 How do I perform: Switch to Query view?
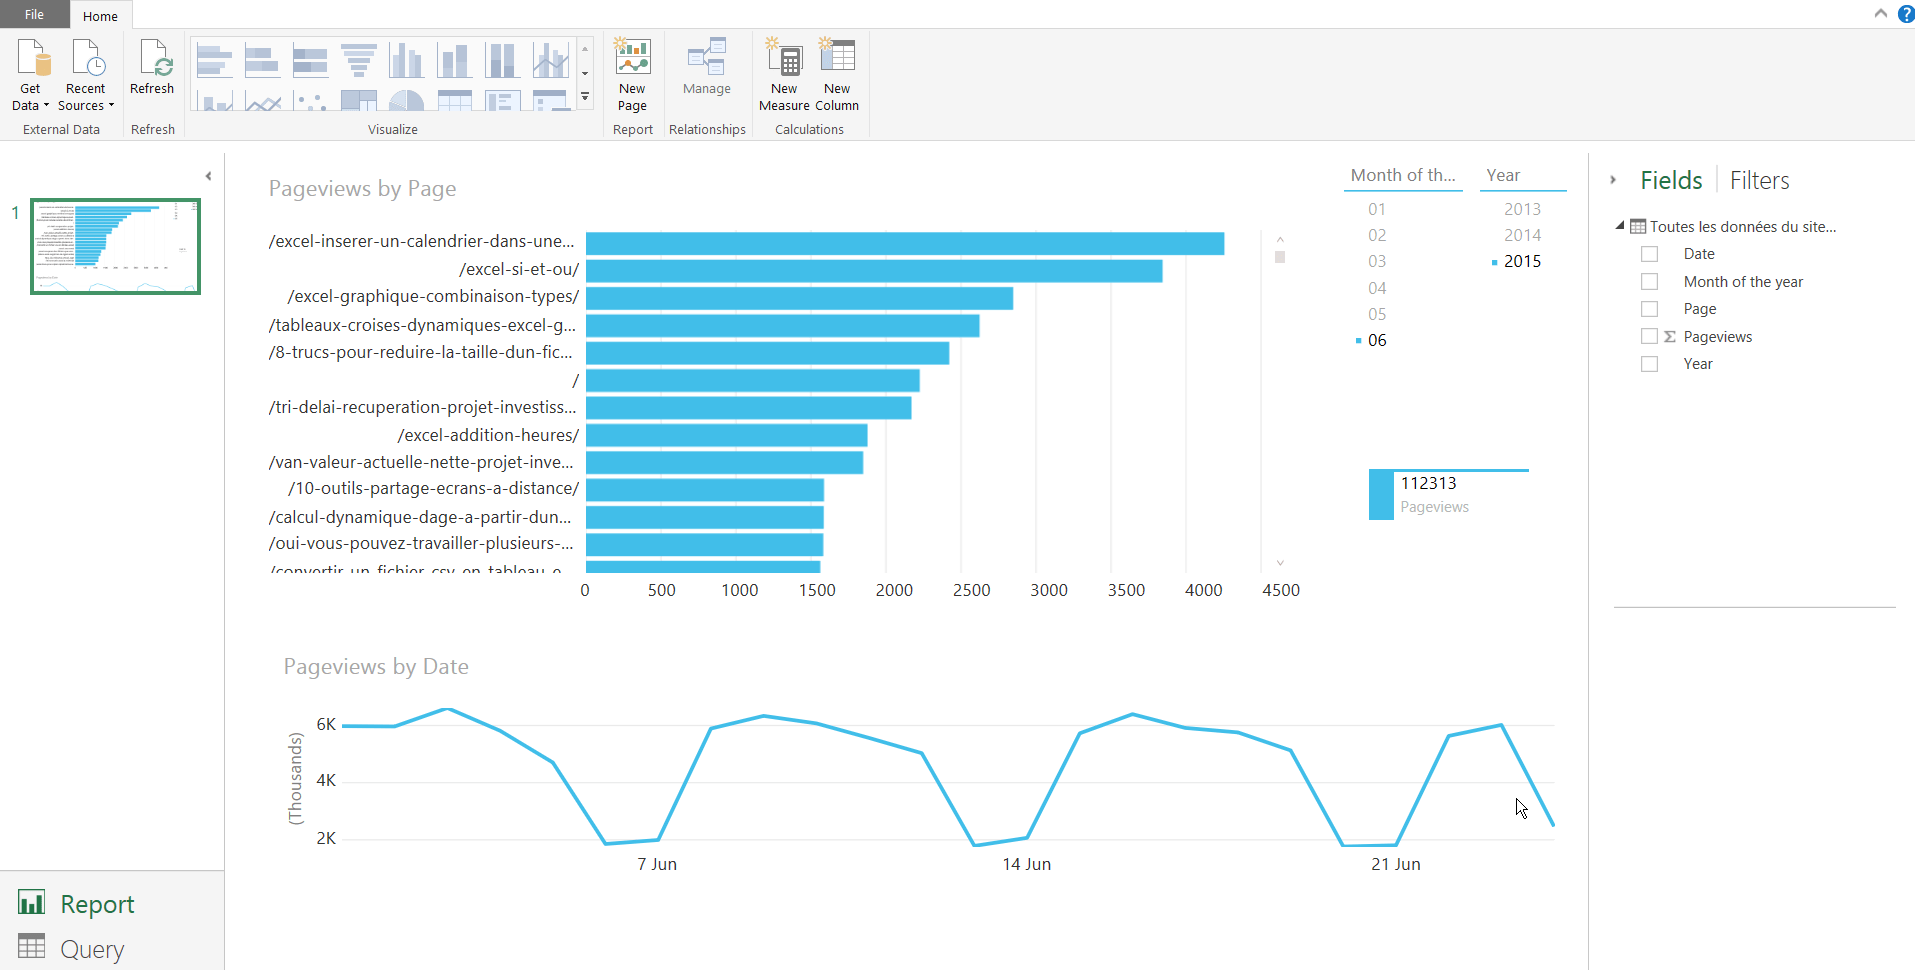click(91, 948)
